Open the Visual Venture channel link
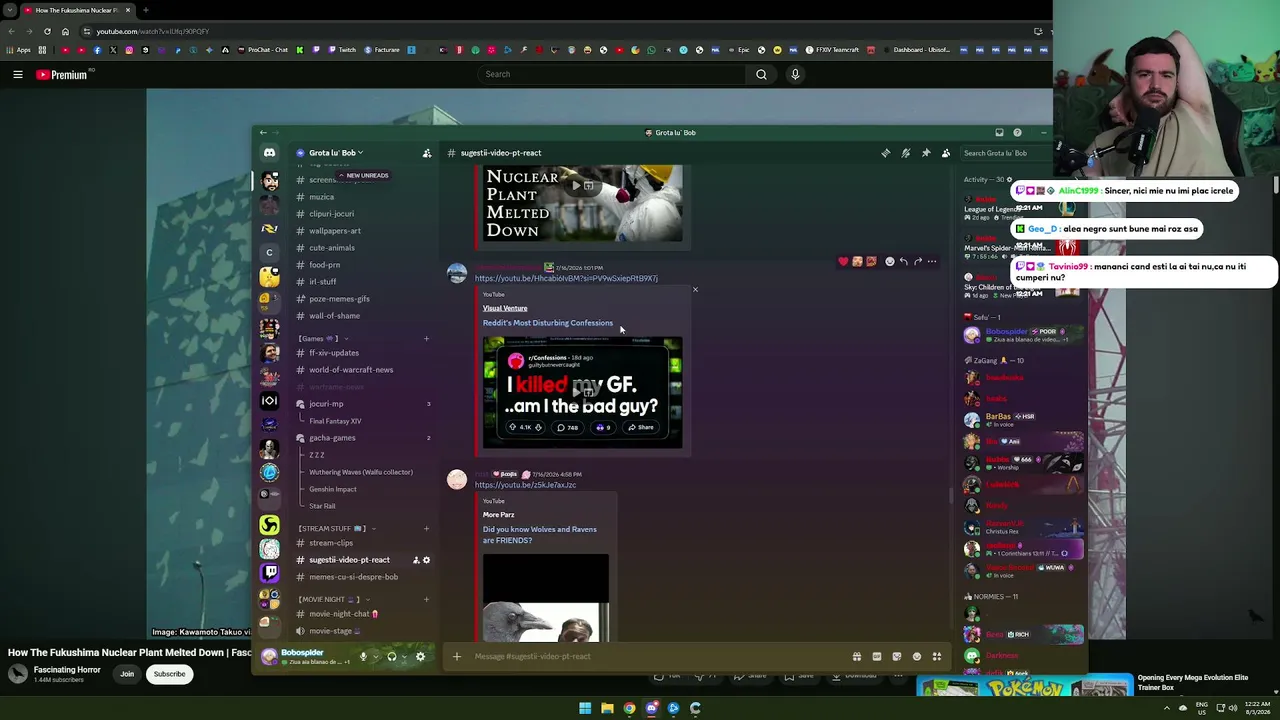Screen dimensions: 1280x720 pos(505,308)
